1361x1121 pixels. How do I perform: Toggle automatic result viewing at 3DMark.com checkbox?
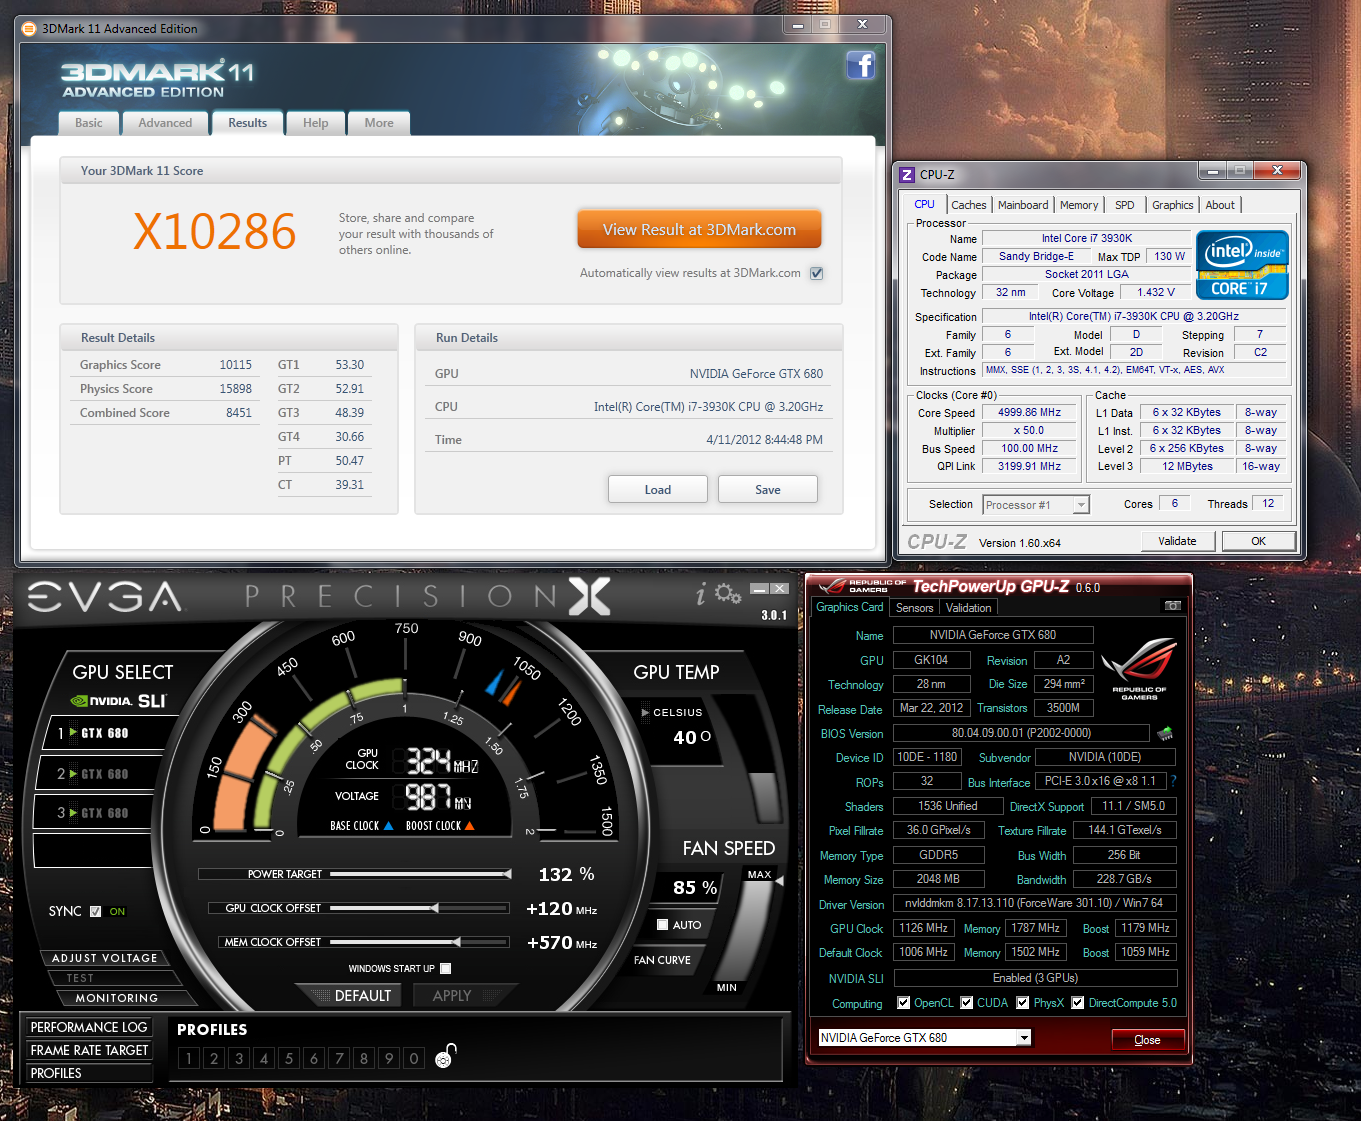coord(817,273)
